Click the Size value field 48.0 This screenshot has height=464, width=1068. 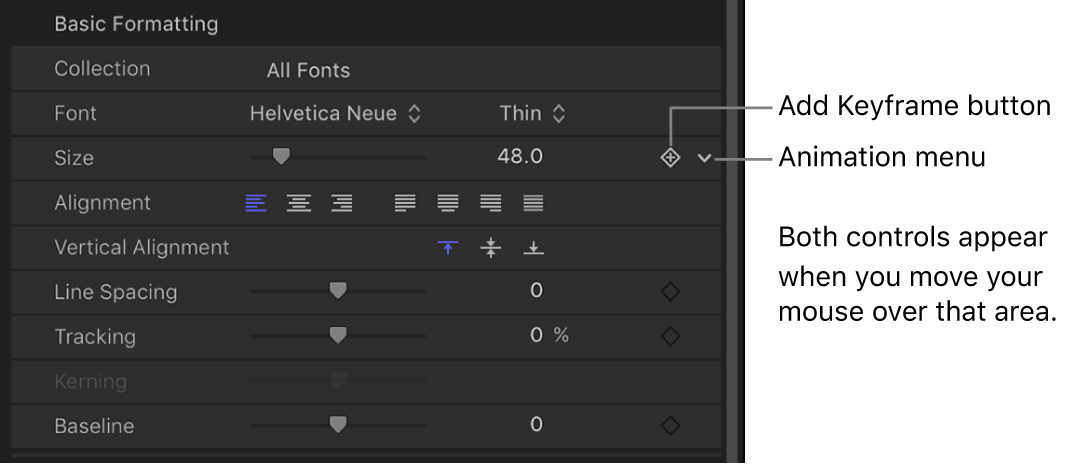pos(520,157)
